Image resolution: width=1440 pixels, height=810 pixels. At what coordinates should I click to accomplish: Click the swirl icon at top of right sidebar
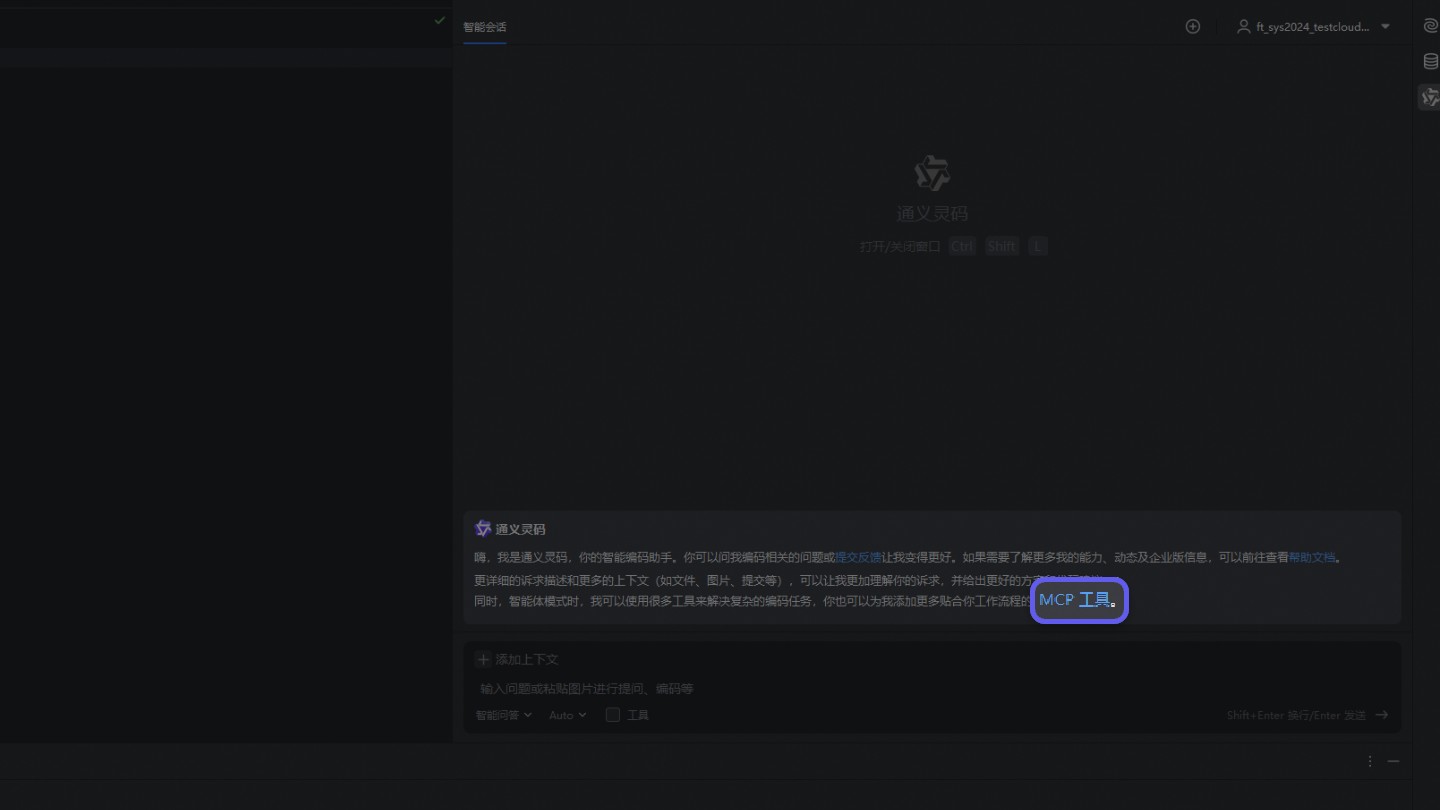pos(1429,25)
